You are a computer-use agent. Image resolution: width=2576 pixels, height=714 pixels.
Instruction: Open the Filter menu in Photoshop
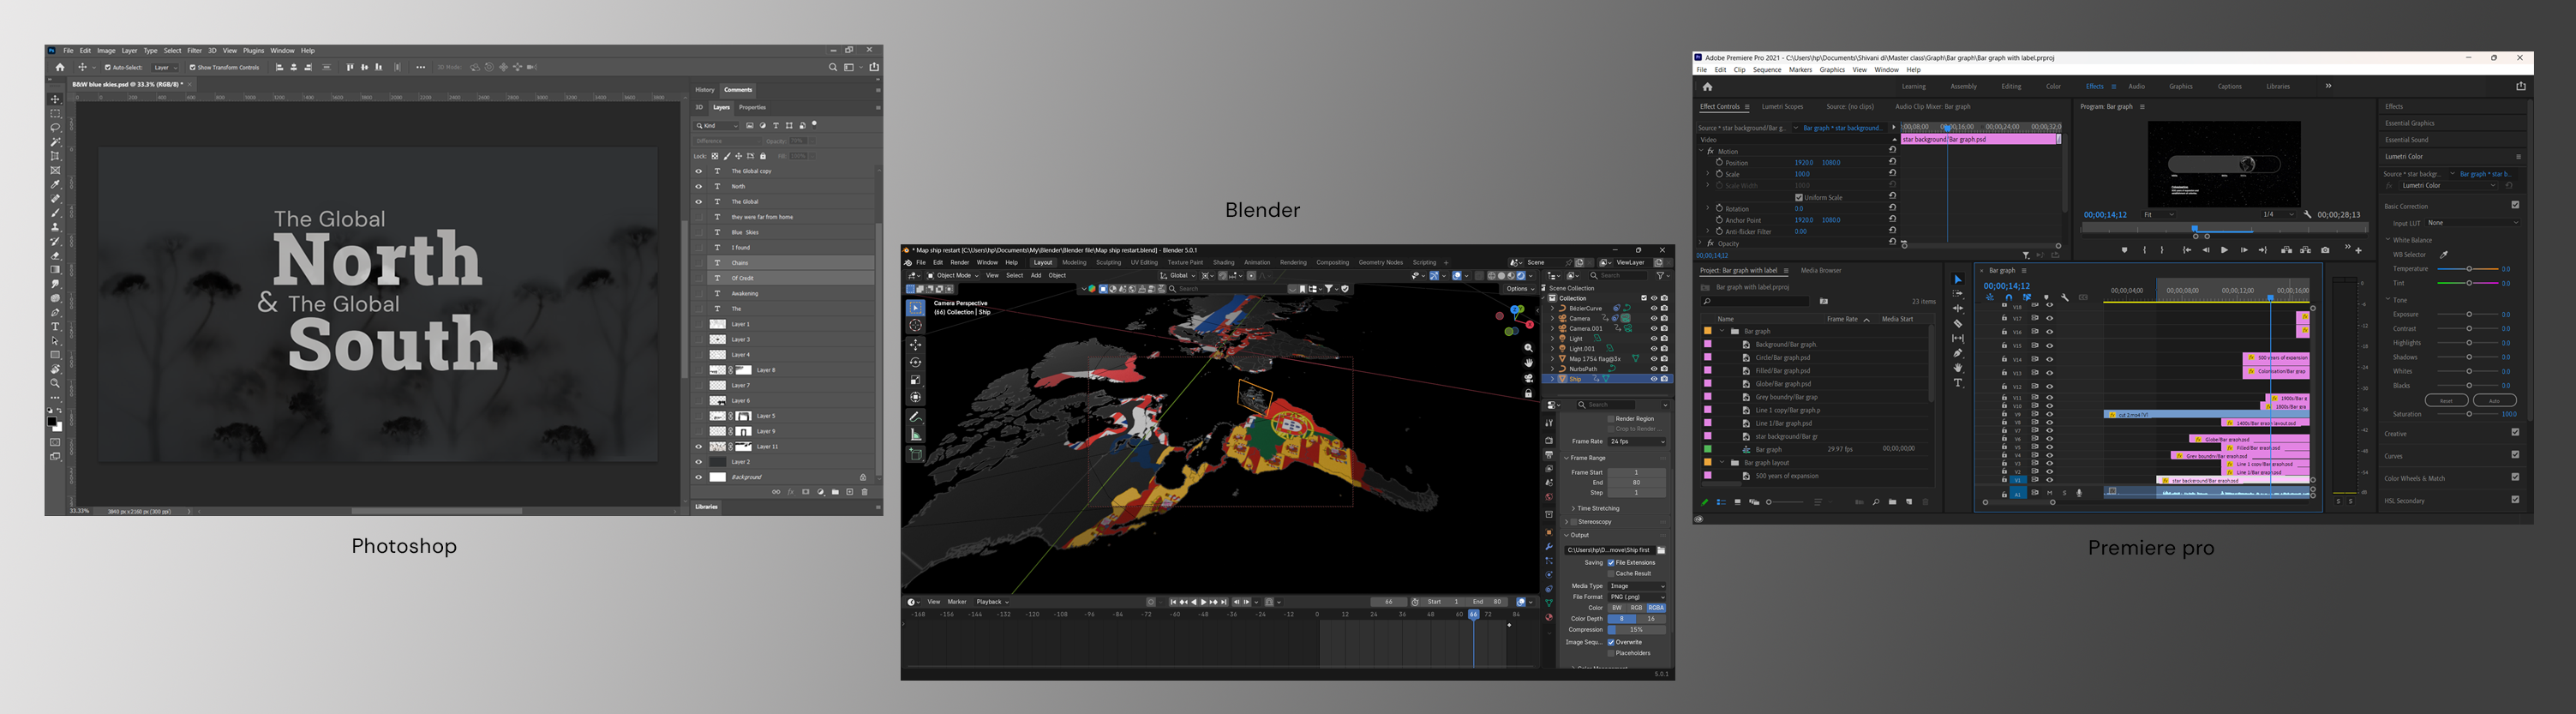(194, 51)
